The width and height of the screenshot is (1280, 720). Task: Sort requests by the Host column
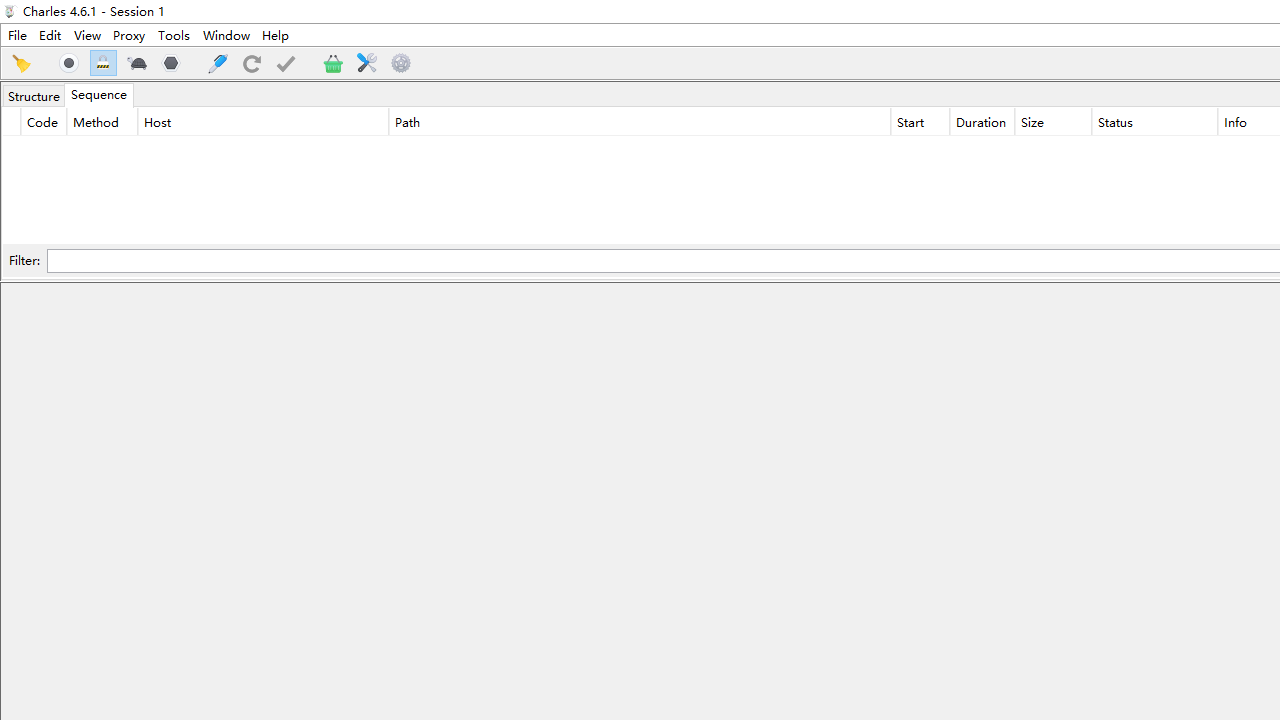(262, 123)
